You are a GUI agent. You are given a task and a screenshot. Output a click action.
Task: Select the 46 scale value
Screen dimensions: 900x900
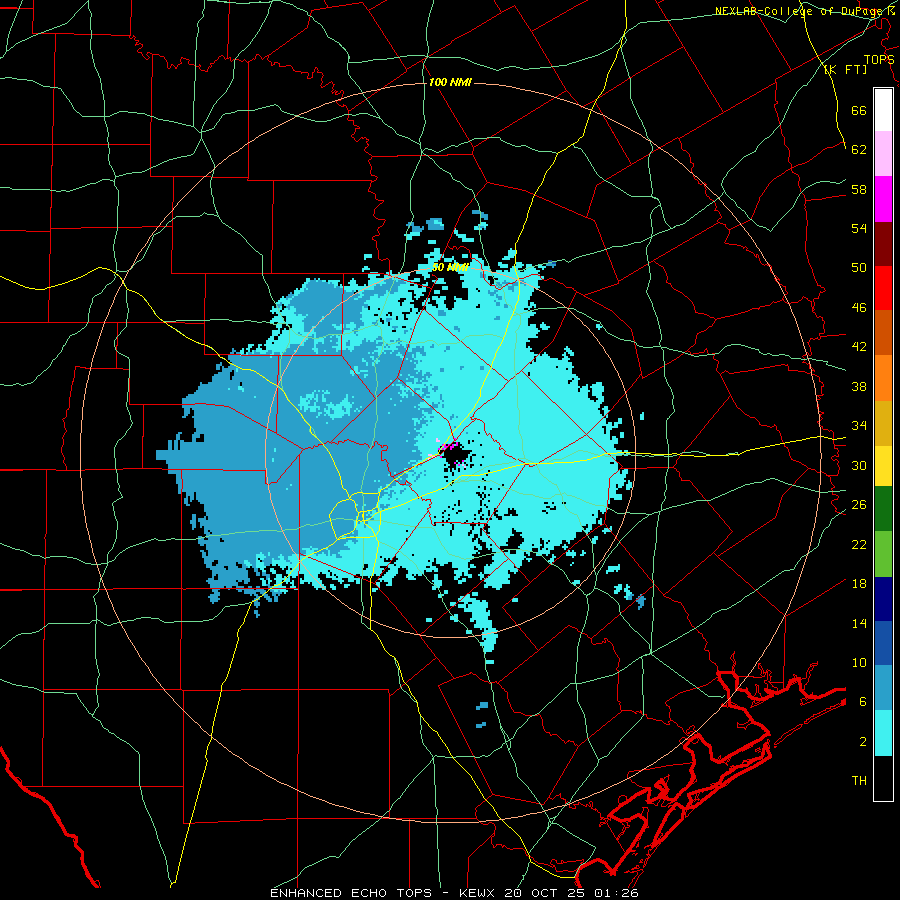click(x=859, y=308)
